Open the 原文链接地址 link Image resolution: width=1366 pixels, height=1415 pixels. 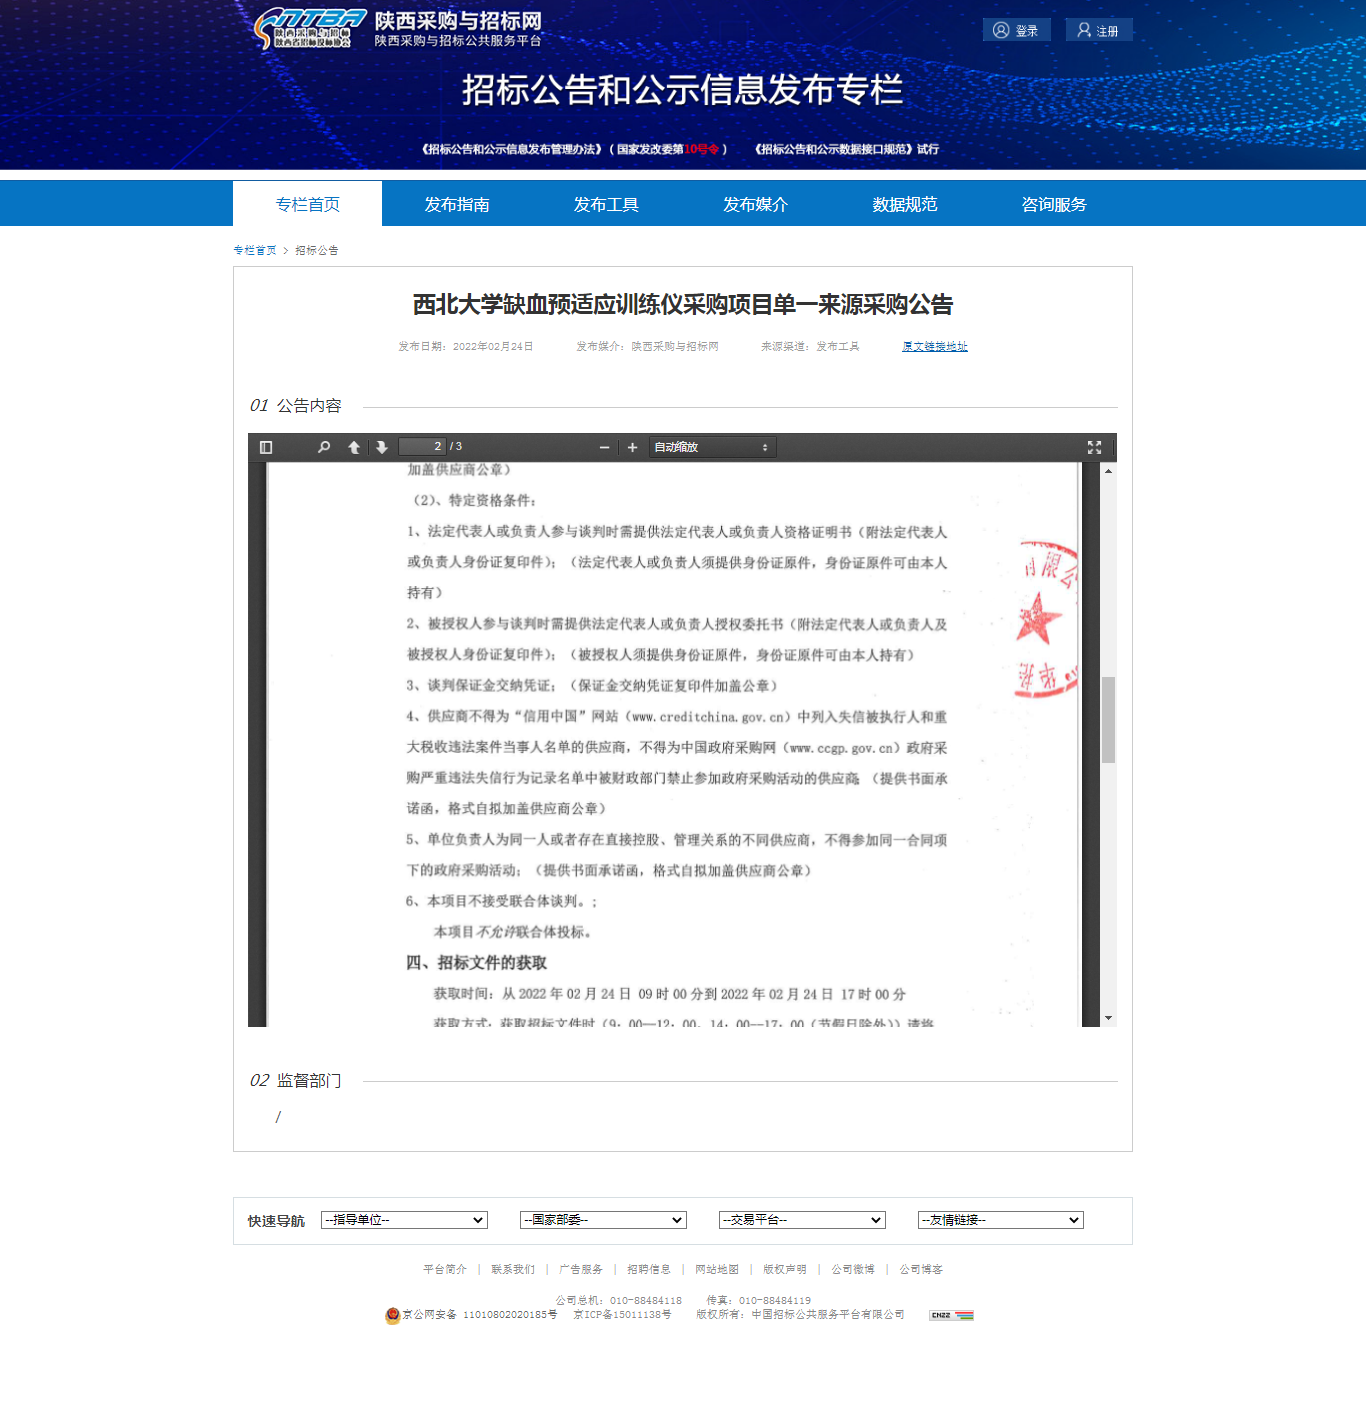pos(935,346)
